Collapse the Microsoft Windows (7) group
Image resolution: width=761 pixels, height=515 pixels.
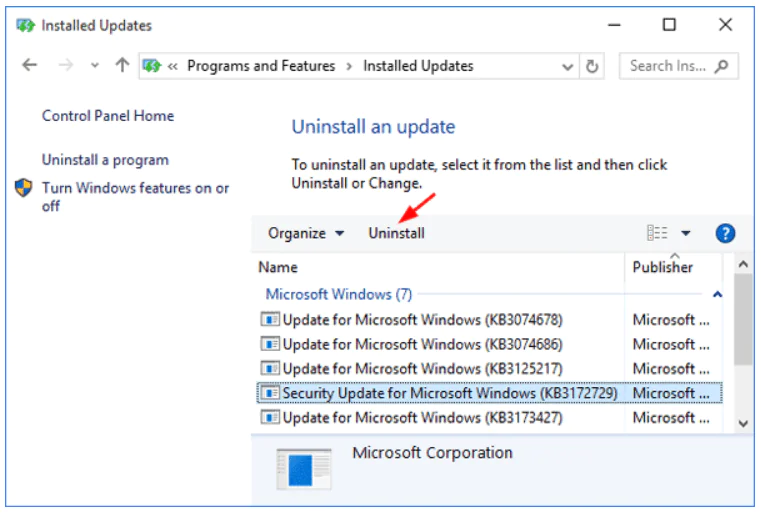[717, 295]
